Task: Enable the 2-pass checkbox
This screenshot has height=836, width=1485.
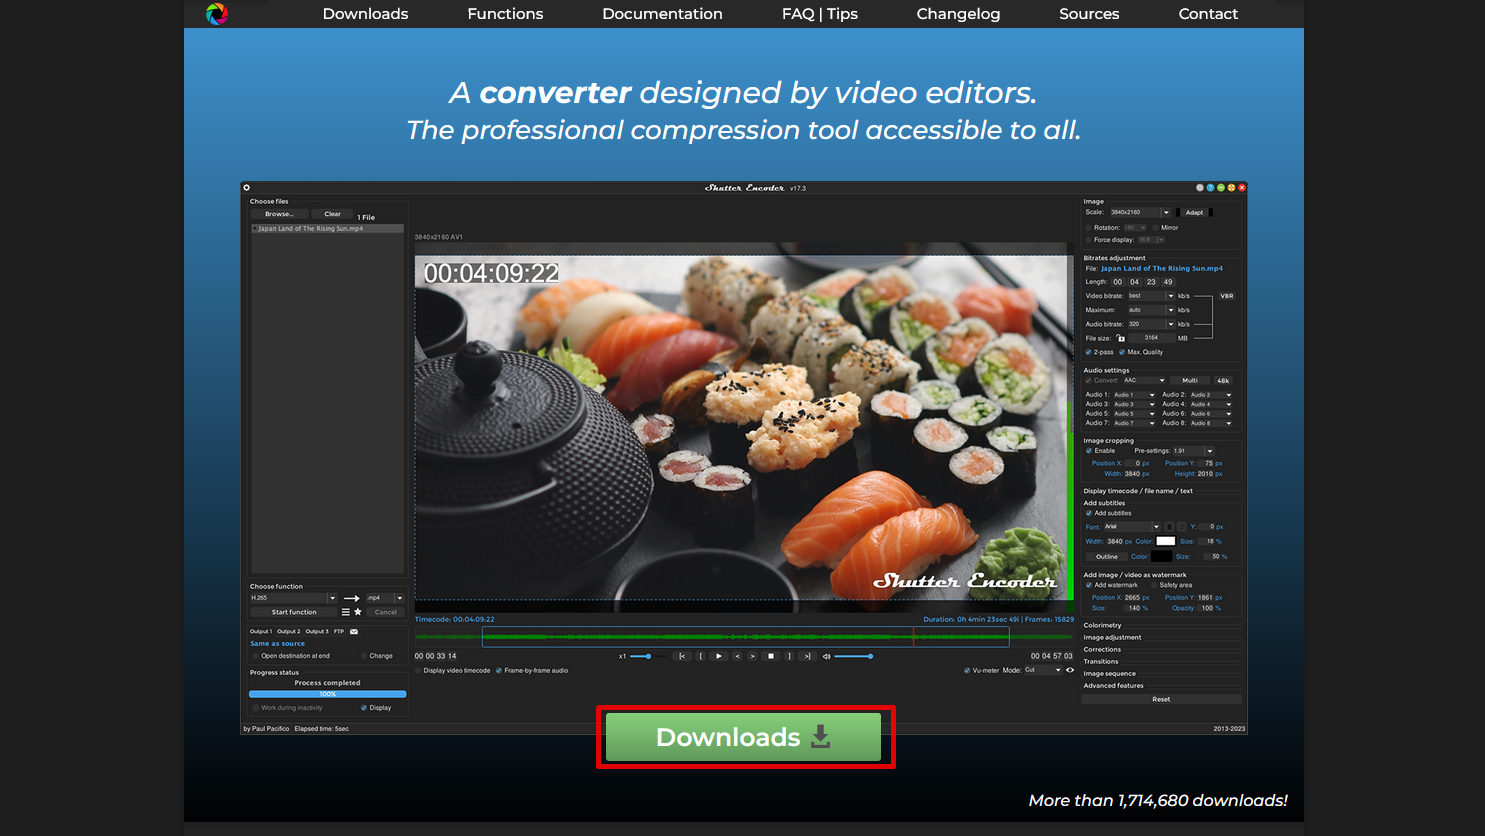Action: pos(1089,352)
